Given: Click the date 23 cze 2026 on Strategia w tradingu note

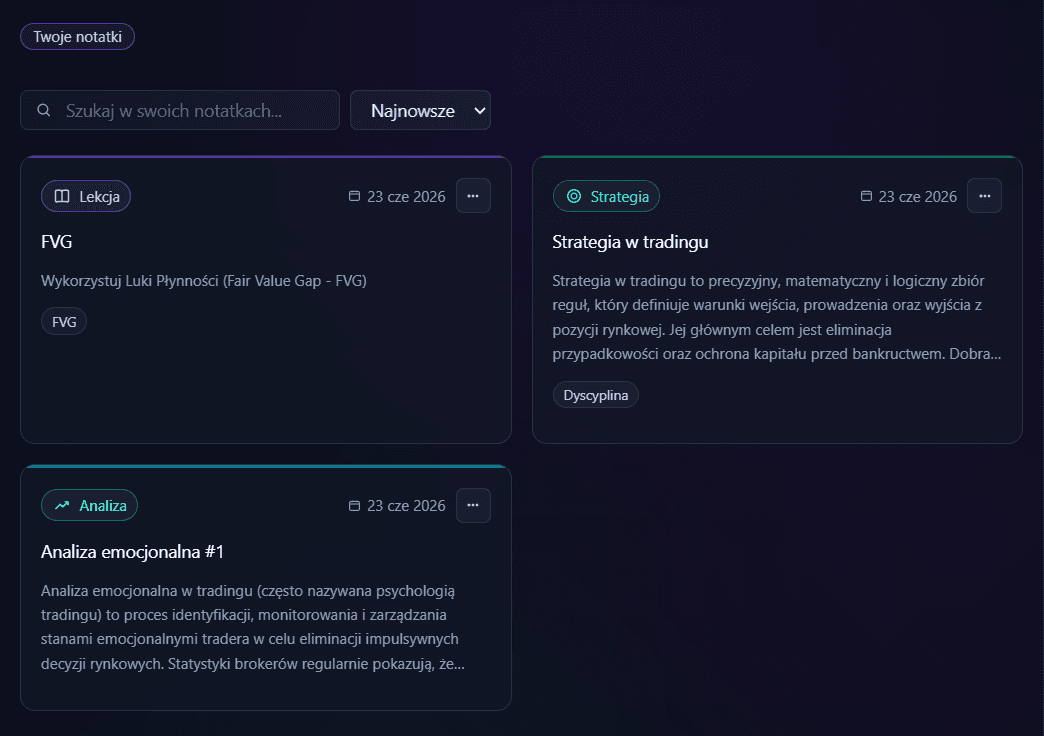Looking at the screenshot, I should click(x=917, y=196).
